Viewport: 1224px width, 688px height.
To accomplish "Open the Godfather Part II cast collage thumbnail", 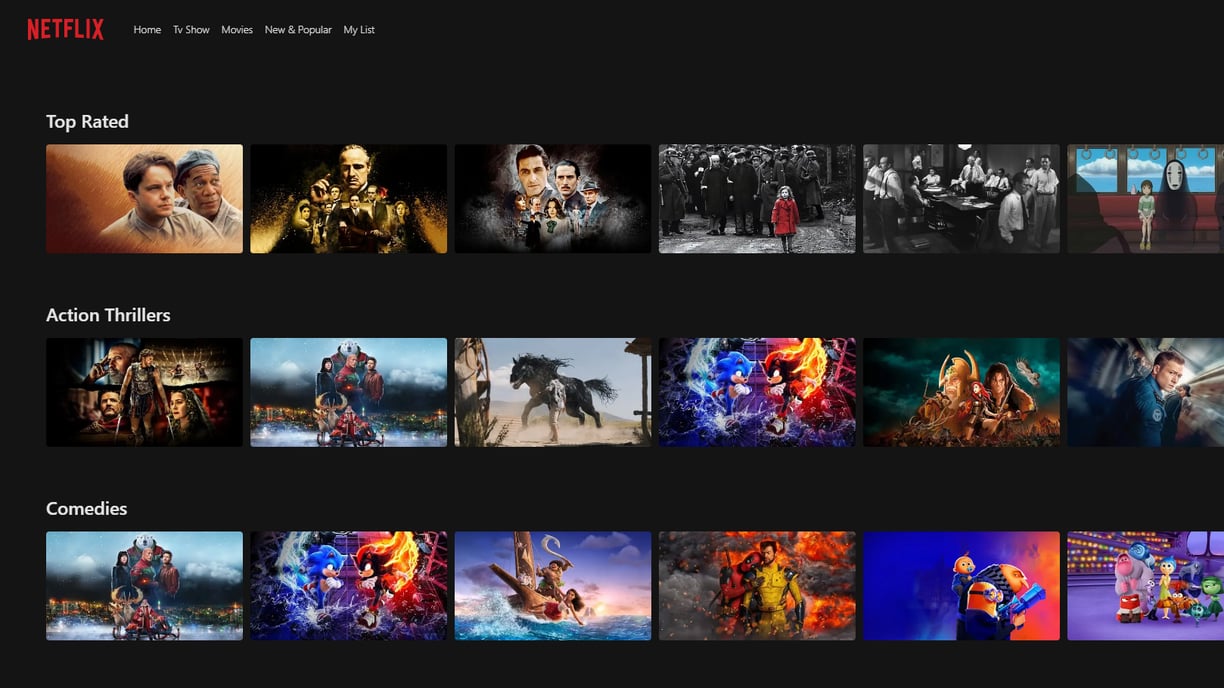I will click(553, 199).
